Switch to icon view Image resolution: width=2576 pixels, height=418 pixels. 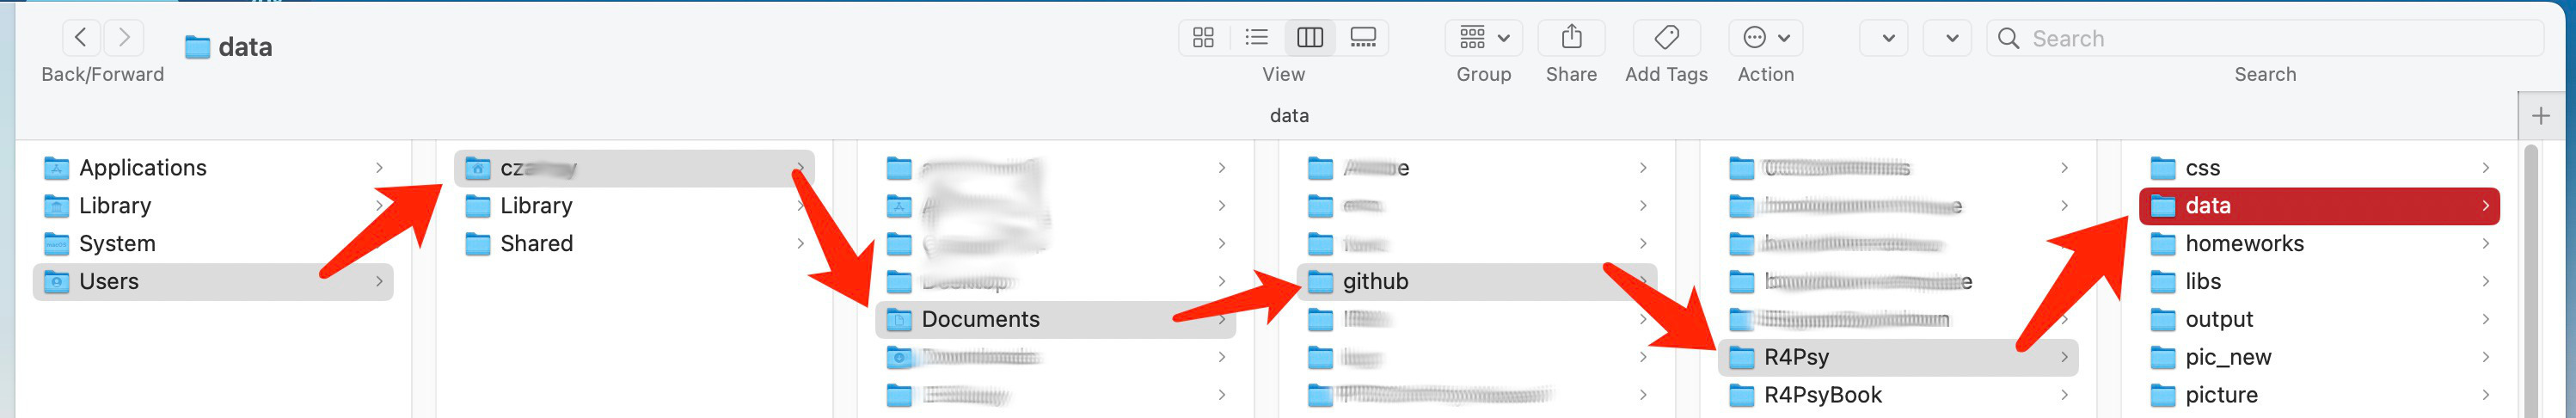click(x=1203, y=38)
